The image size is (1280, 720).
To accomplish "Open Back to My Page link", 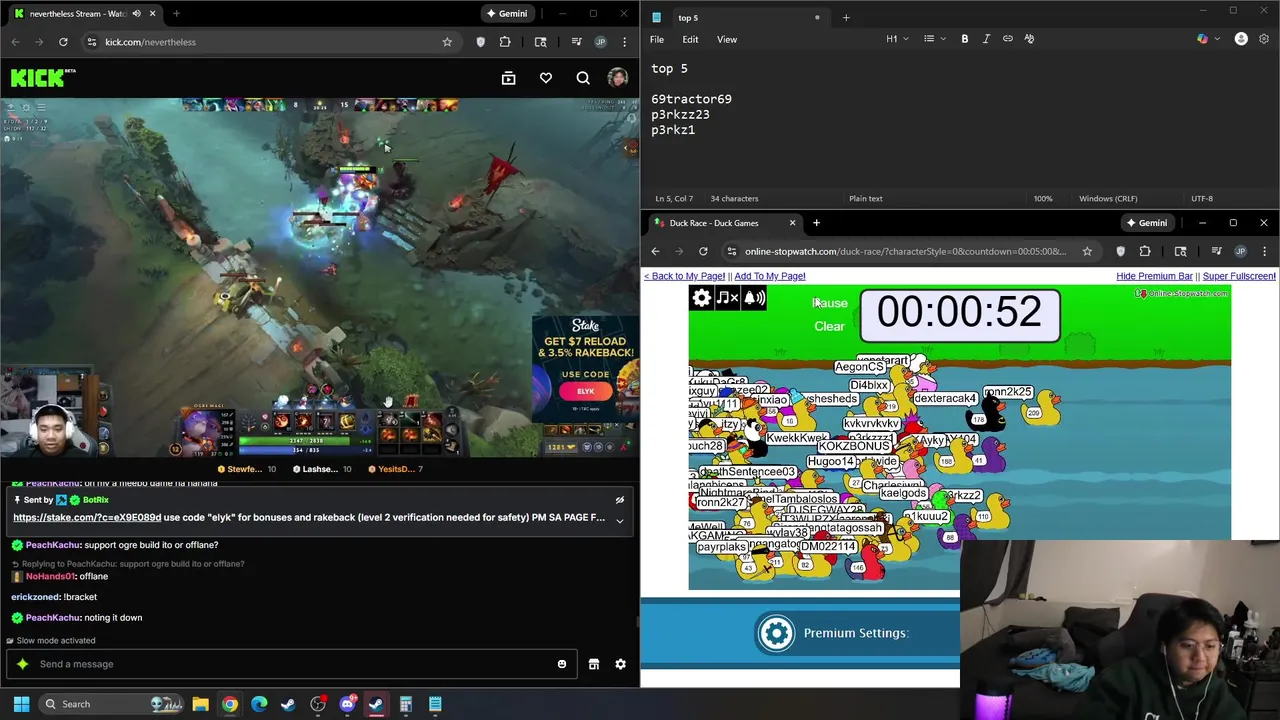I will pyautogui.click(x=684, y=276).
